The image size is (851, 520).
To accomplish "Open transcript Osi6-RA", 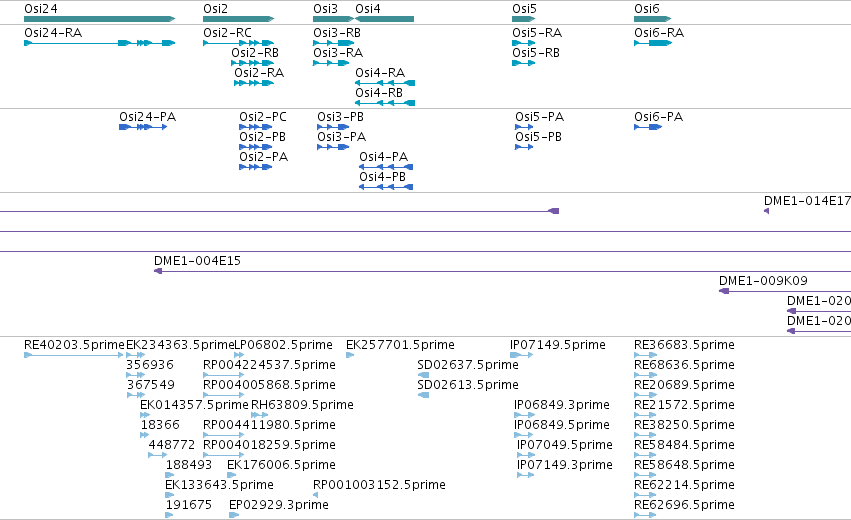I will (653, 43).
